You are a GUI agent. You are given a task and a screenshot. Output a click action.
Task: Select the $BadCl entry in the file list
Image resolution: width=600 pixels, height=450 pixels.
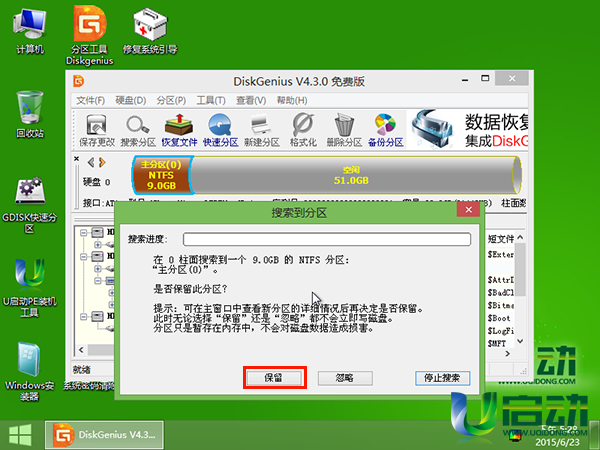(501, 293)
